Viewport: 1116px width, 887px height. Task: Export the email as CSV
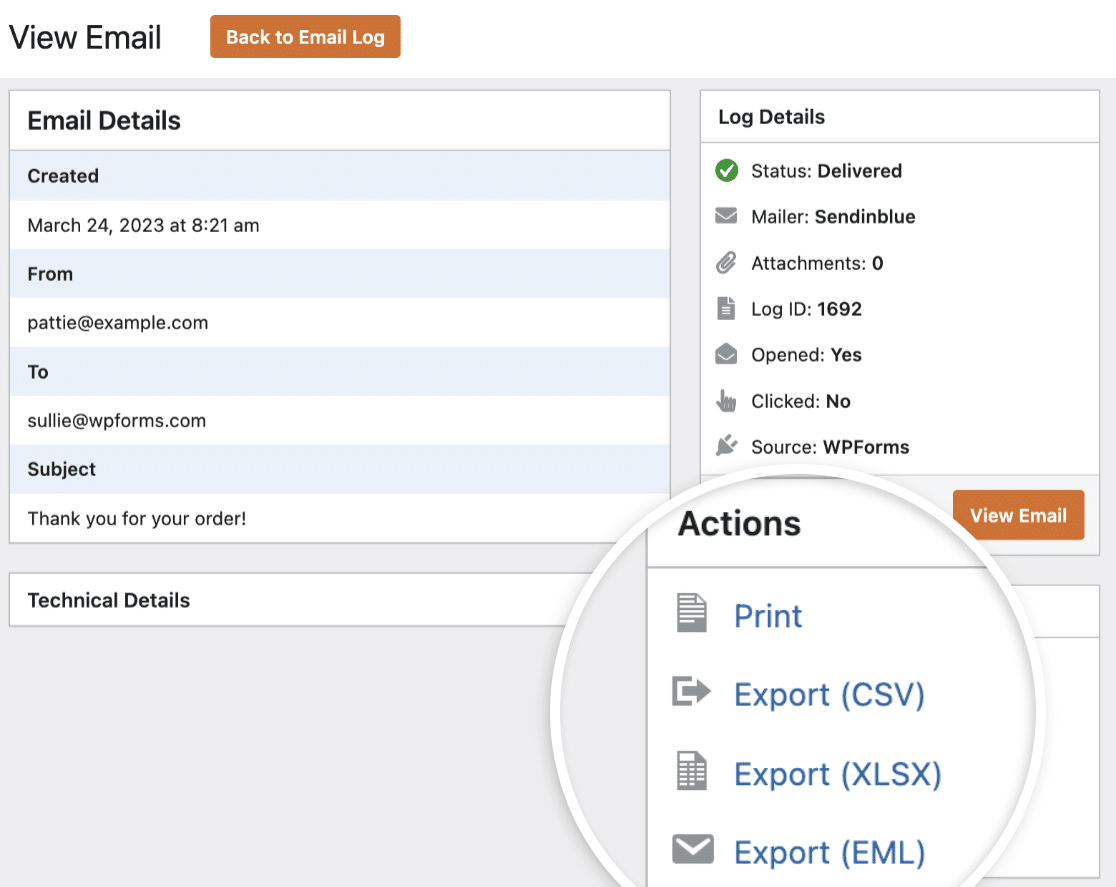829,694
